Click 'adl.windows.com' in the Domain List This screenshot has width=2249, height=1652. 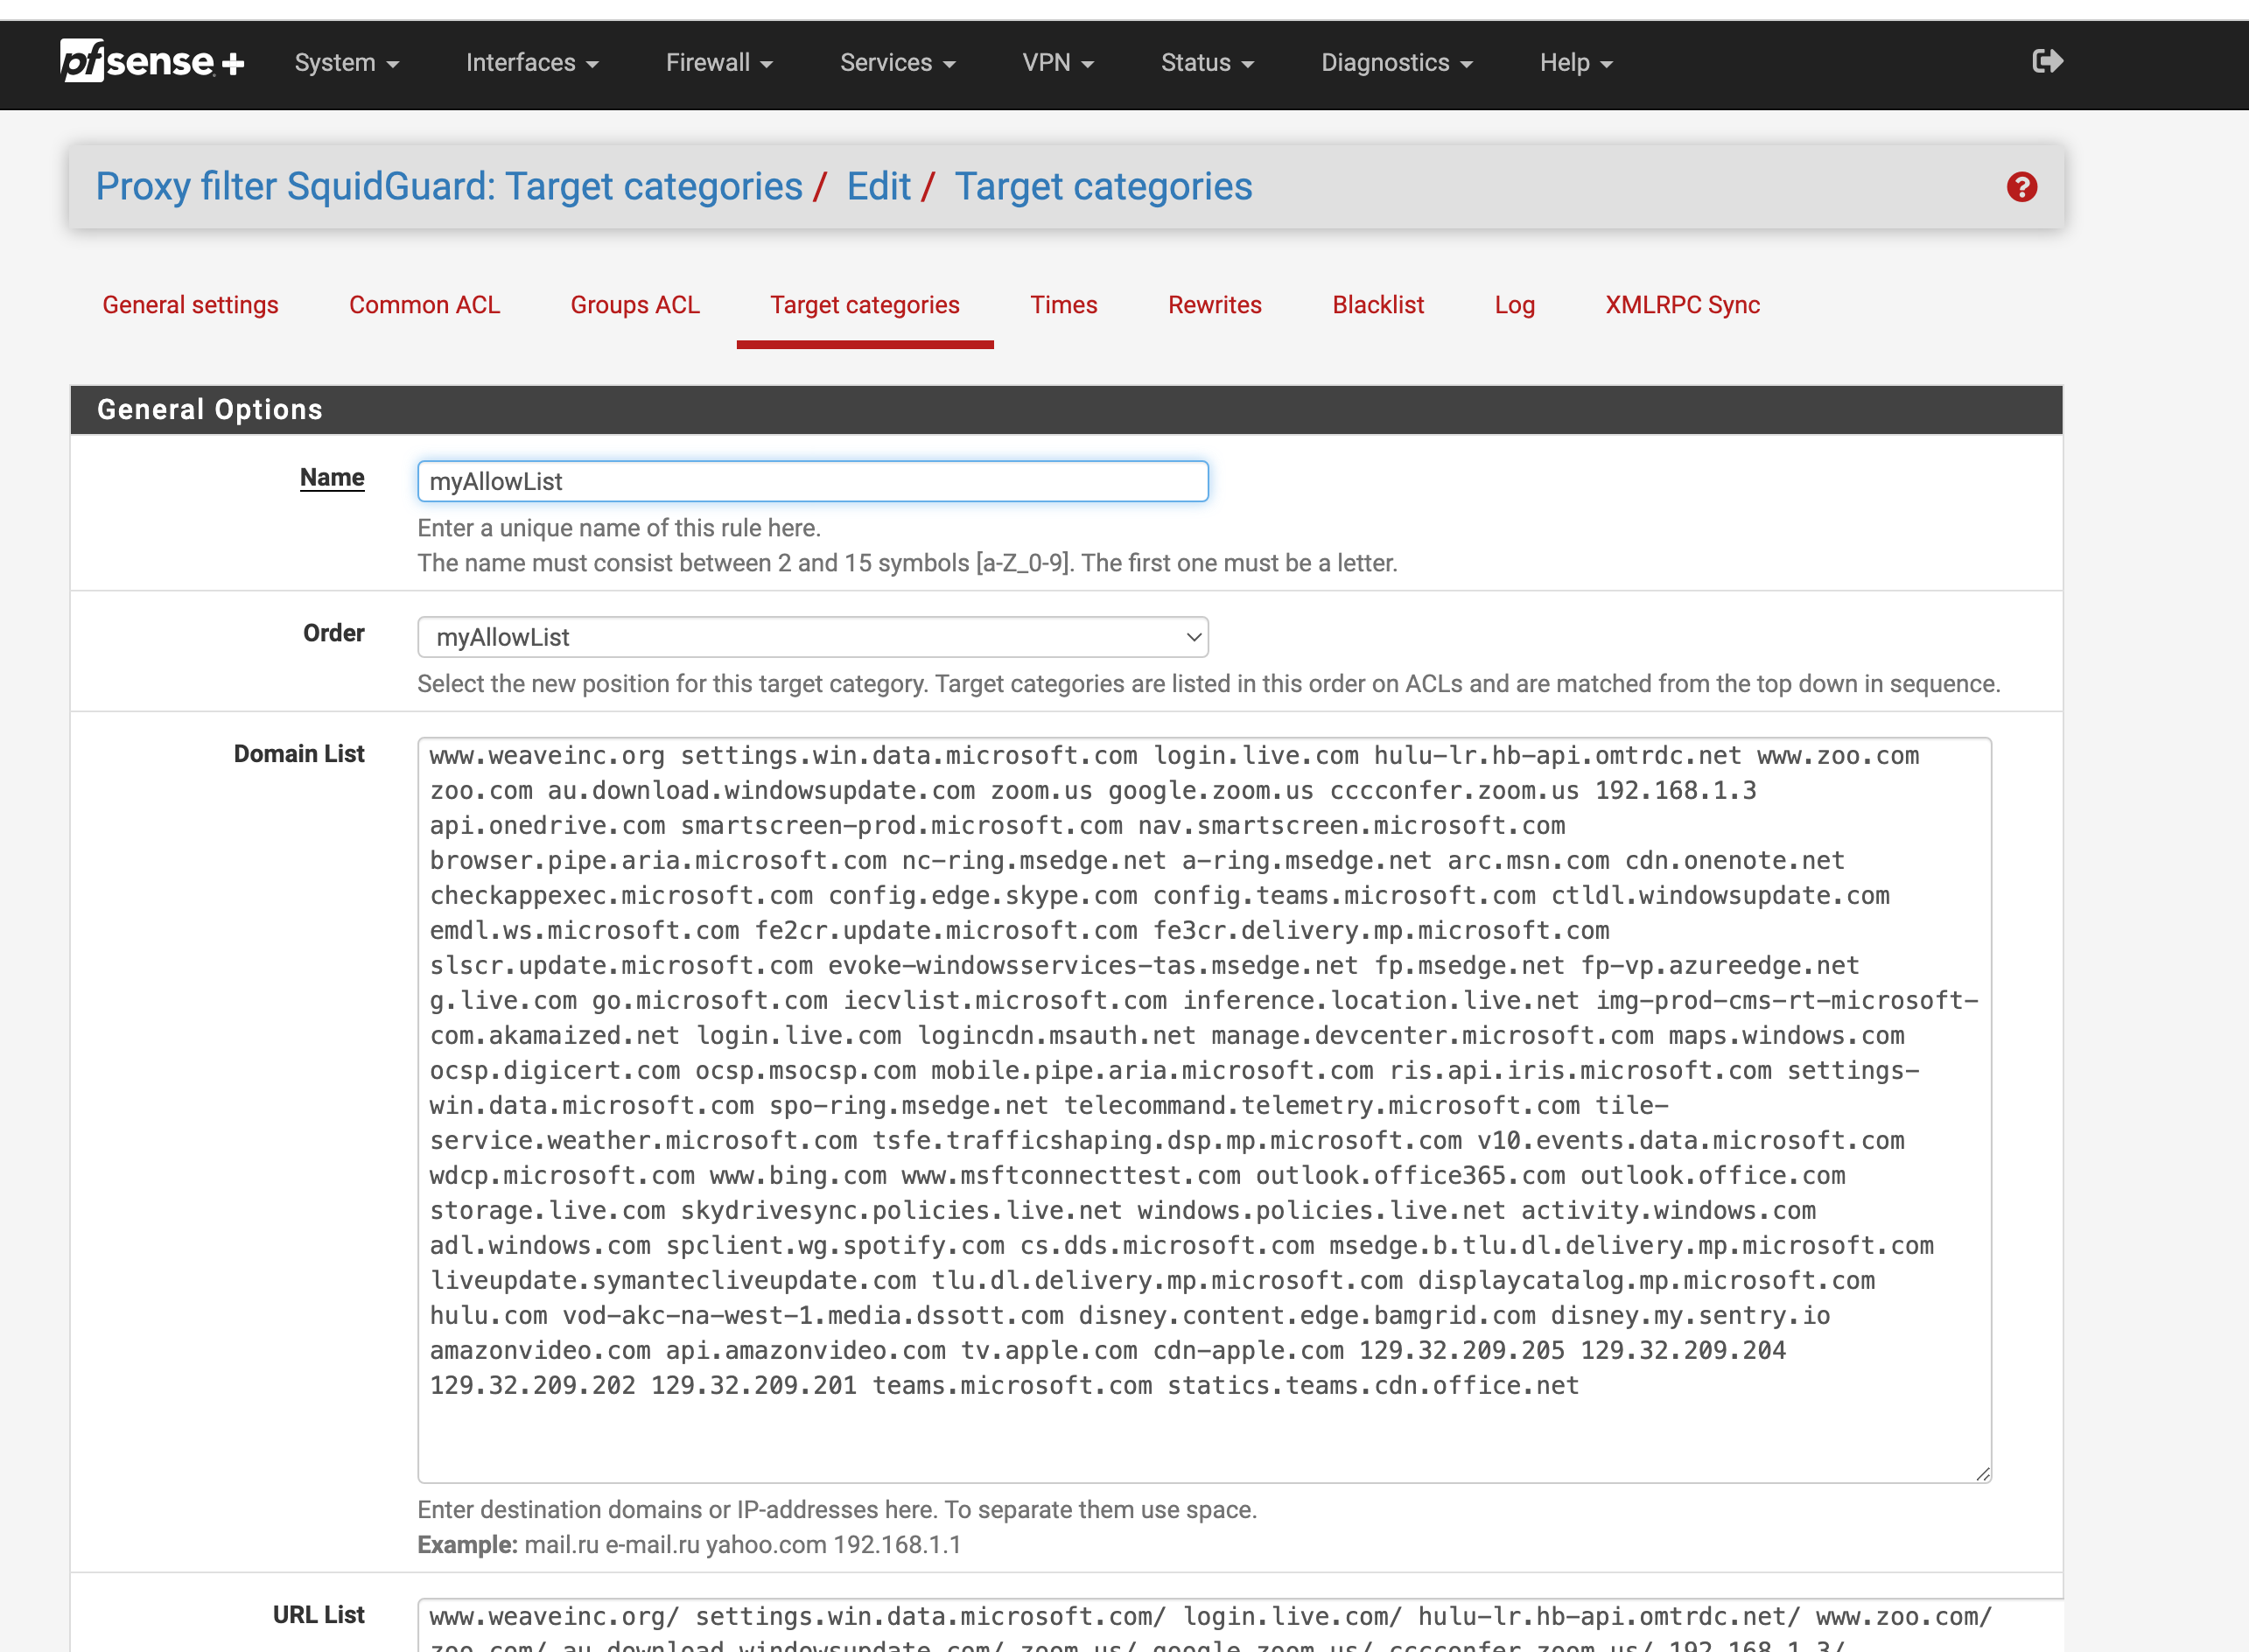coord(540,1246)
